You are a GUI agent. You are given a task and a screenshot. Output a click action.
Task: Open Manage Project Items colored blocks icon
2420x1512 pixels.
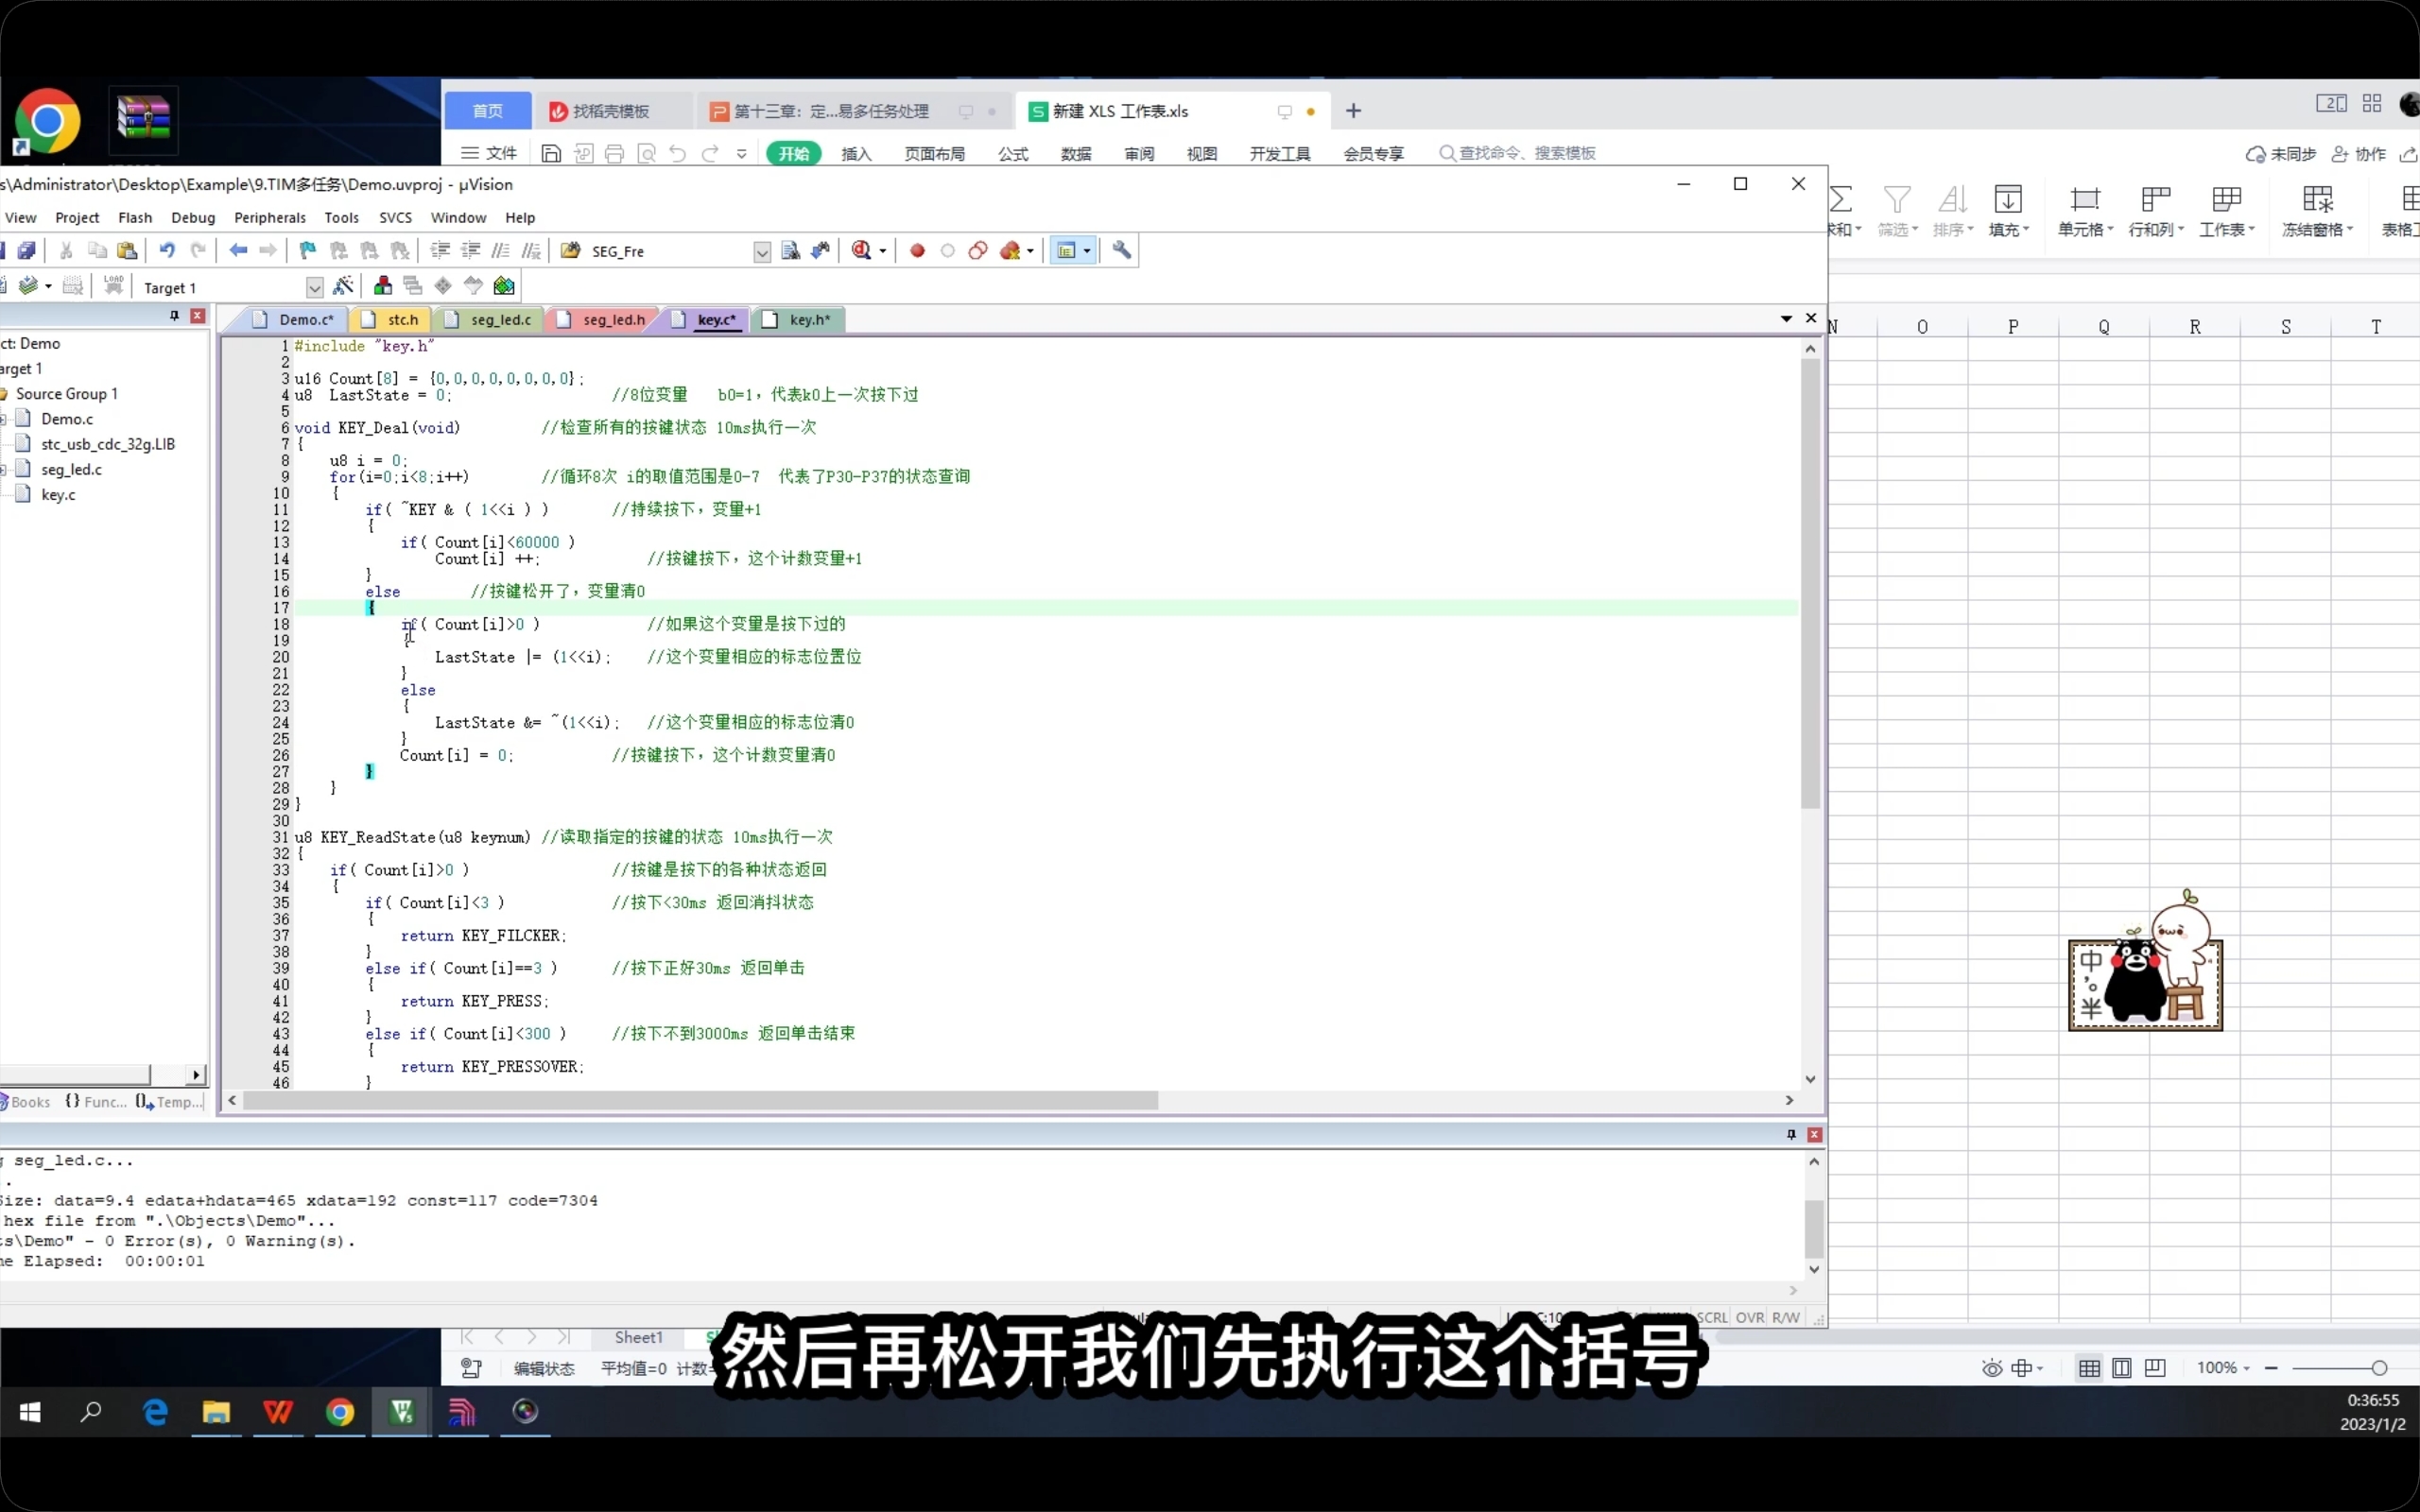tap(382, 287)
